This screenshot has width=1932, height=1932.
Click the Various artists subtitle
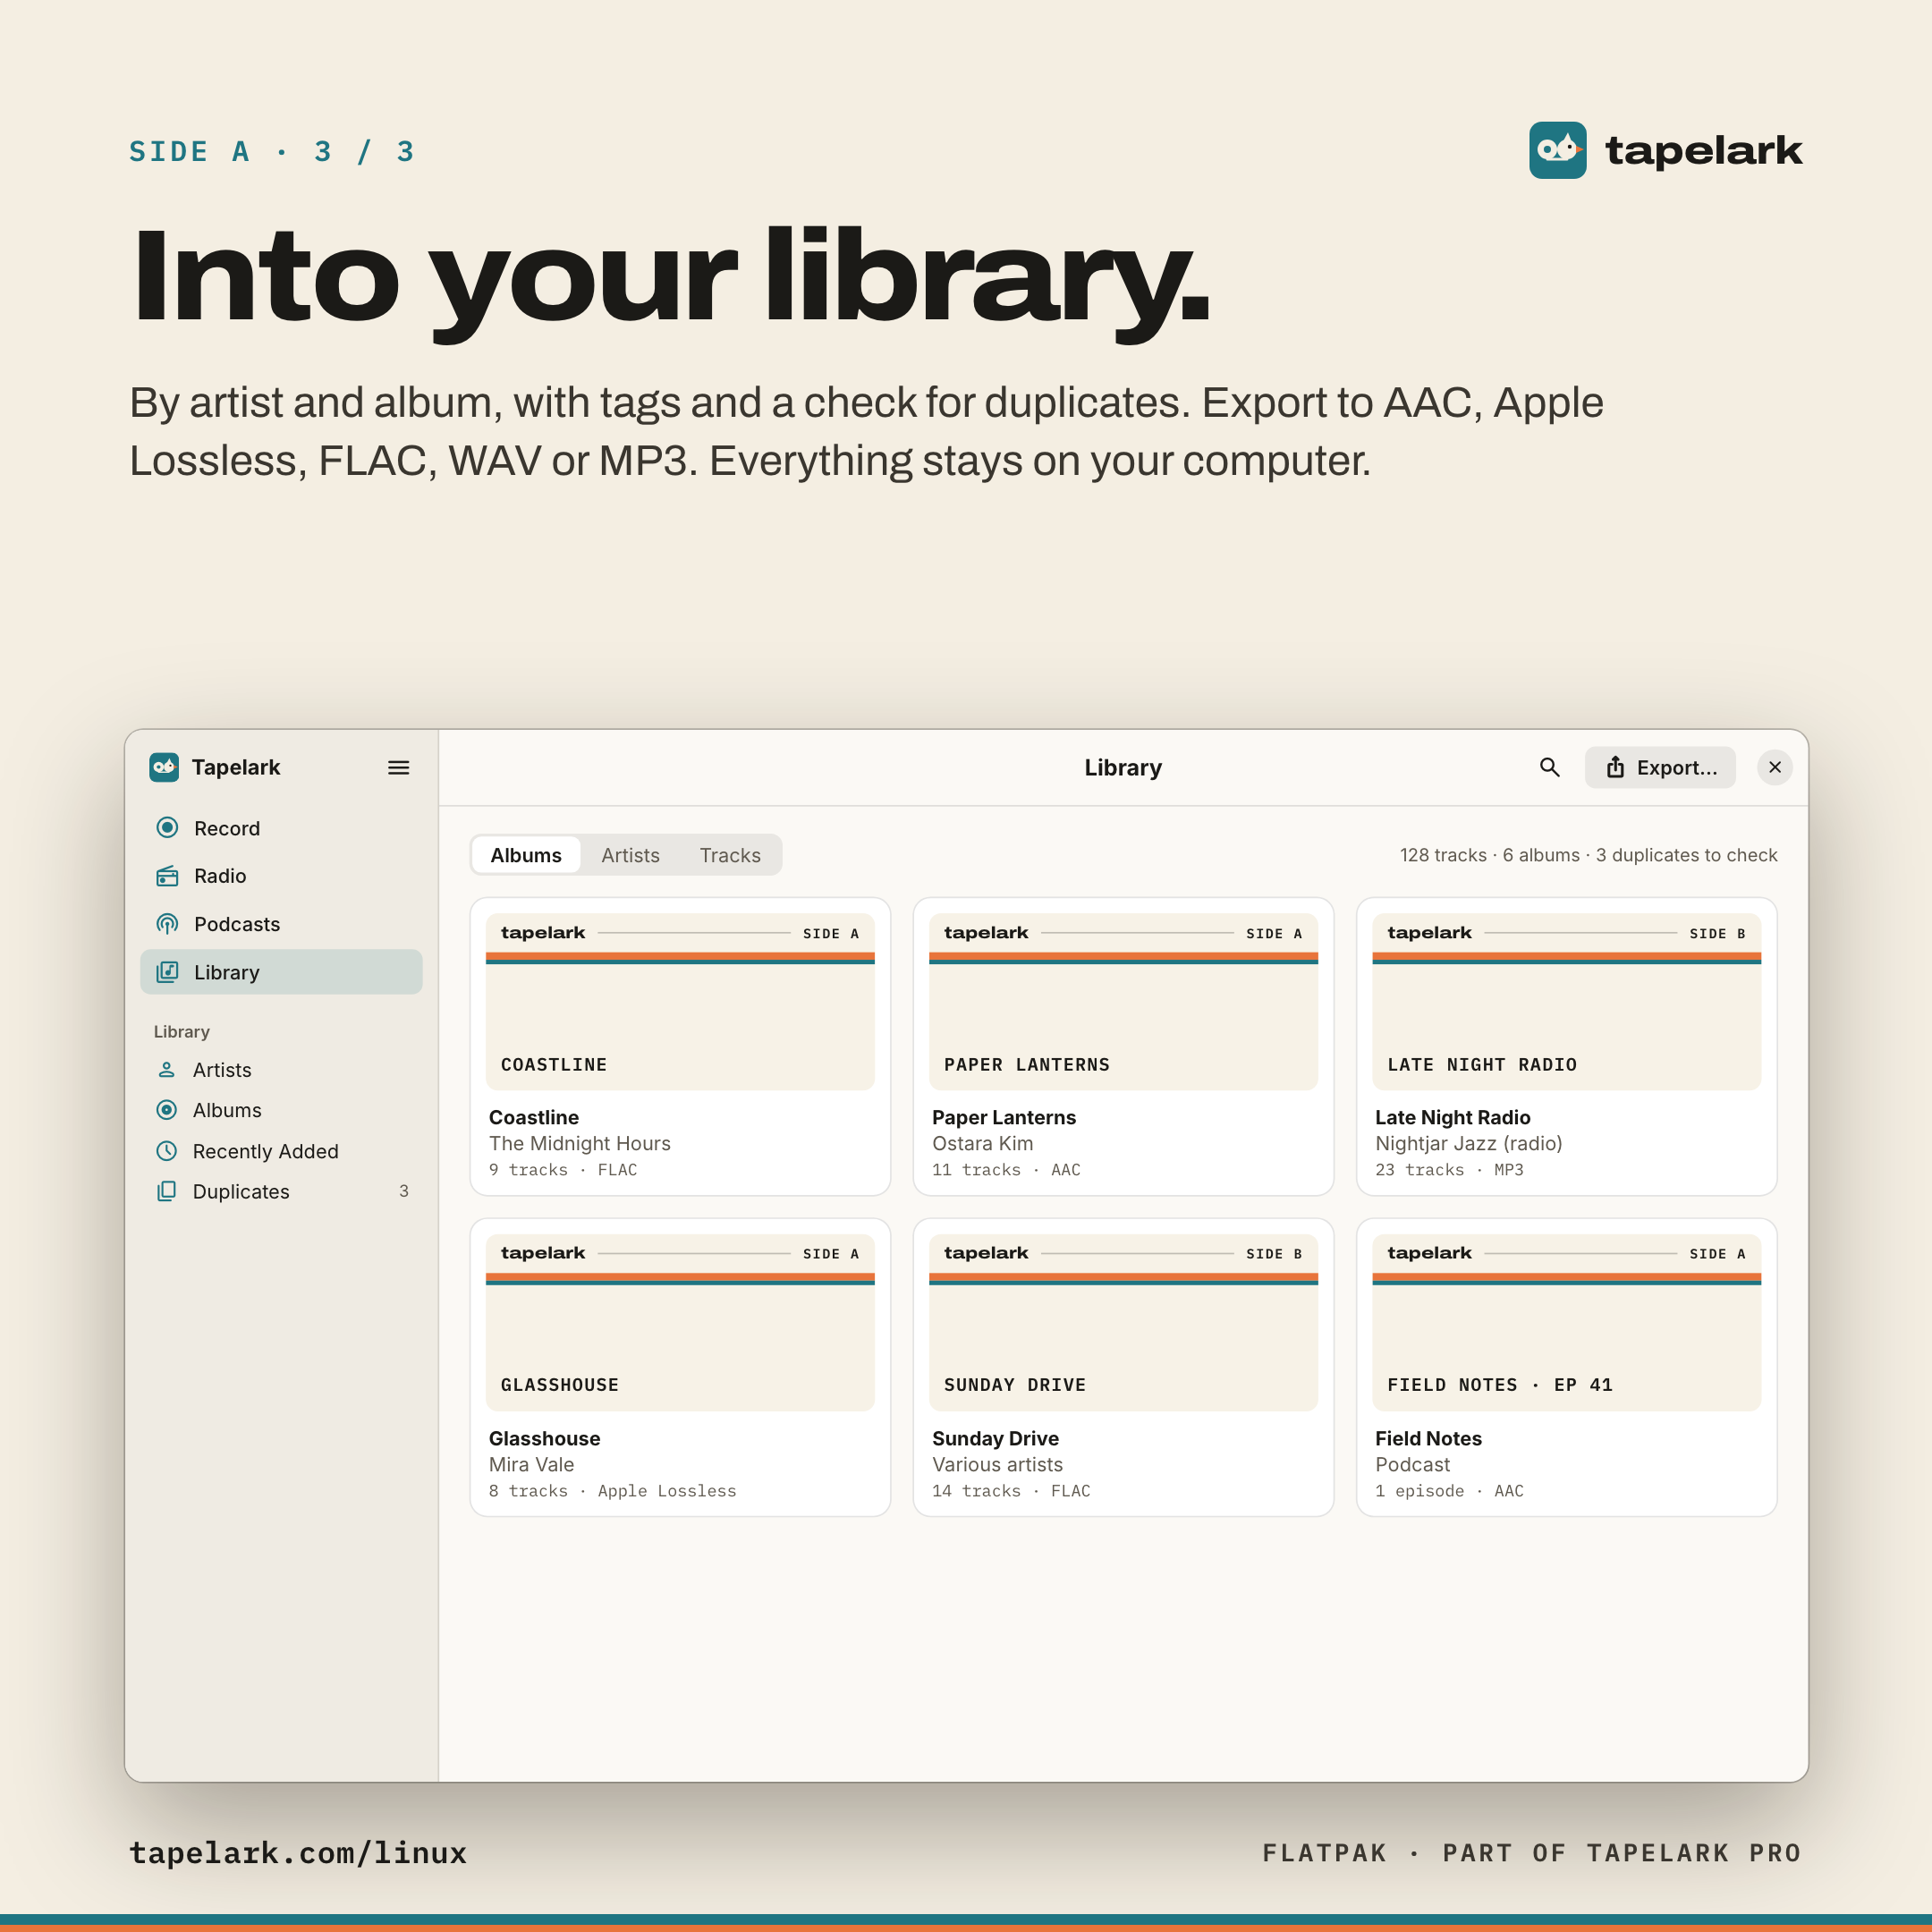tap(998, 1464)
